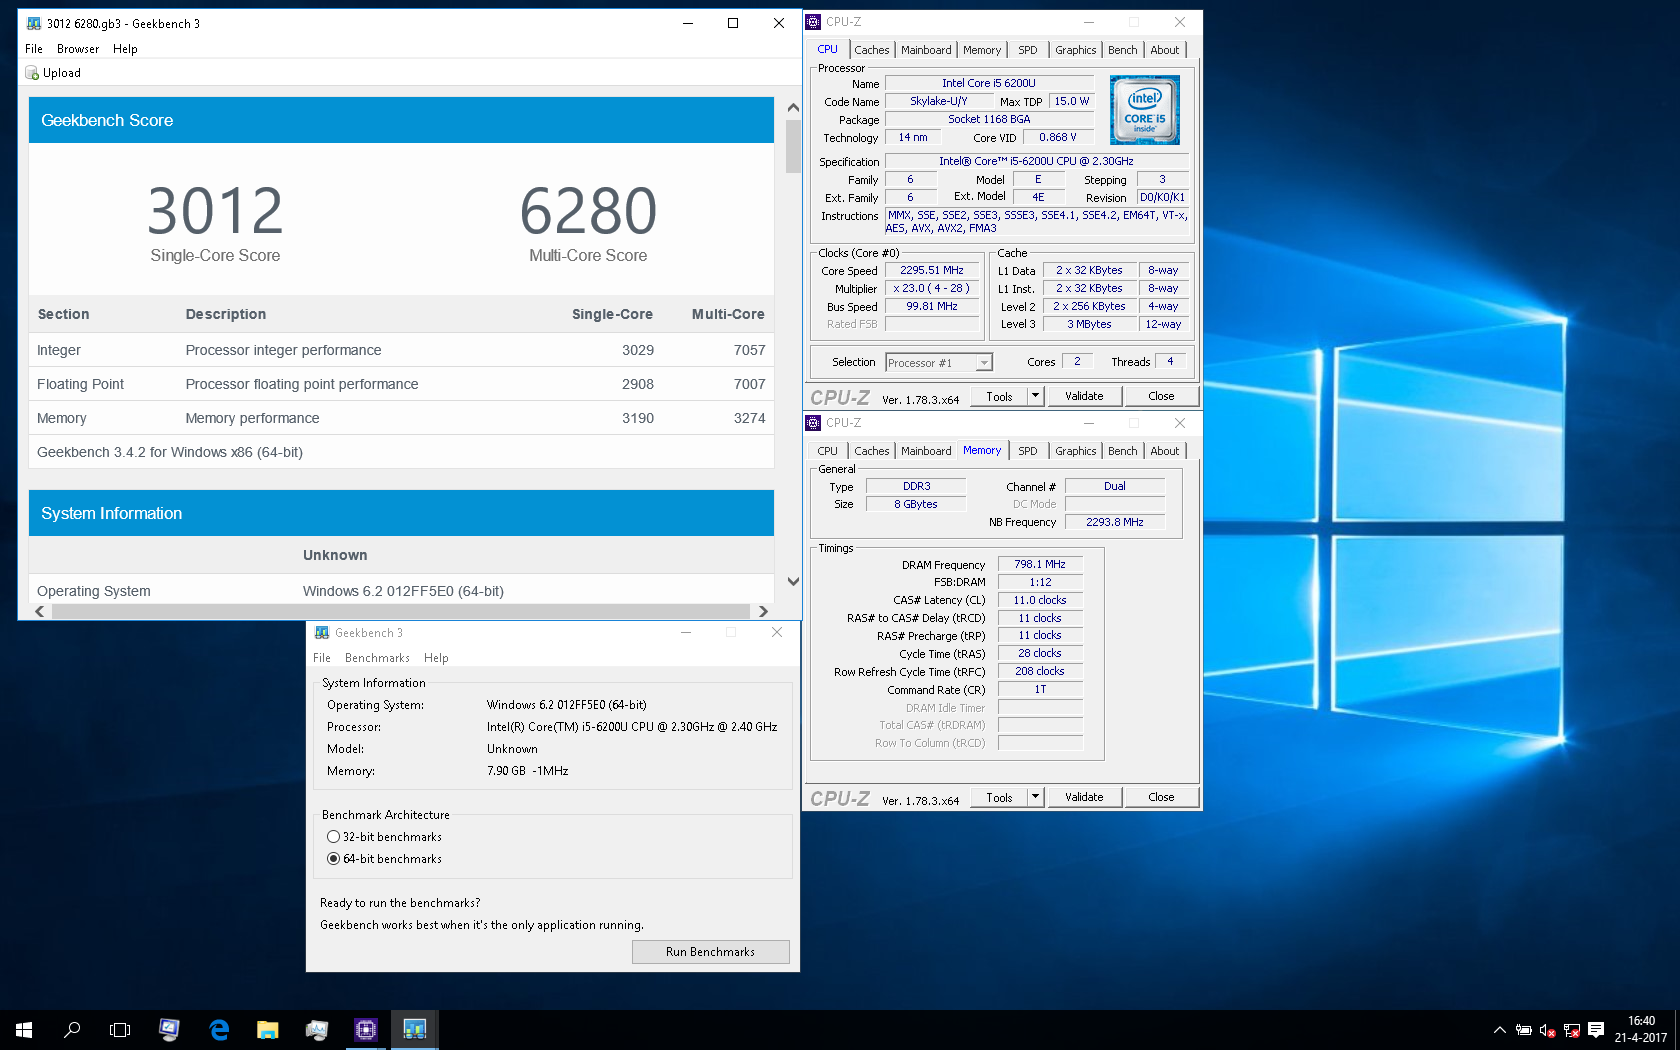The width and height of the screenshot is (1680, 1050).
Task: Open Action Center notifications icon
Action: (1596, 1030)
